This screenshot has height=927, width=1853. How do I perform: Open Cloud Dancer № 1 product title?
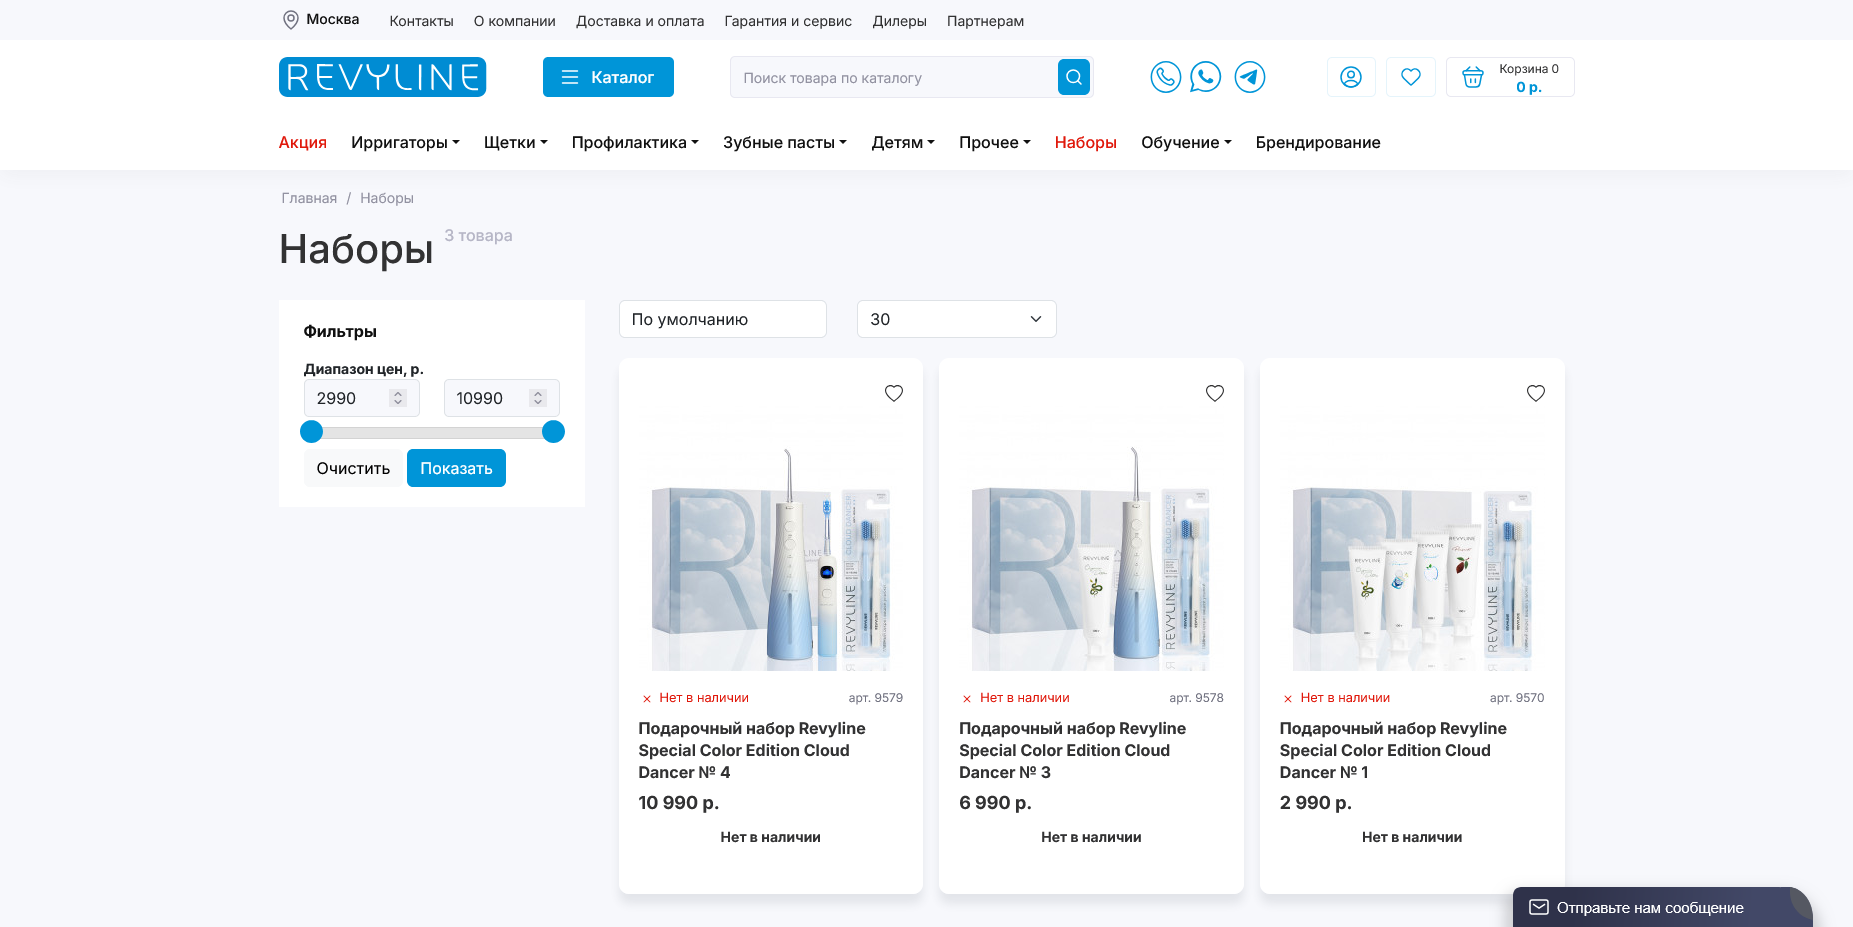pos(1393,750)
